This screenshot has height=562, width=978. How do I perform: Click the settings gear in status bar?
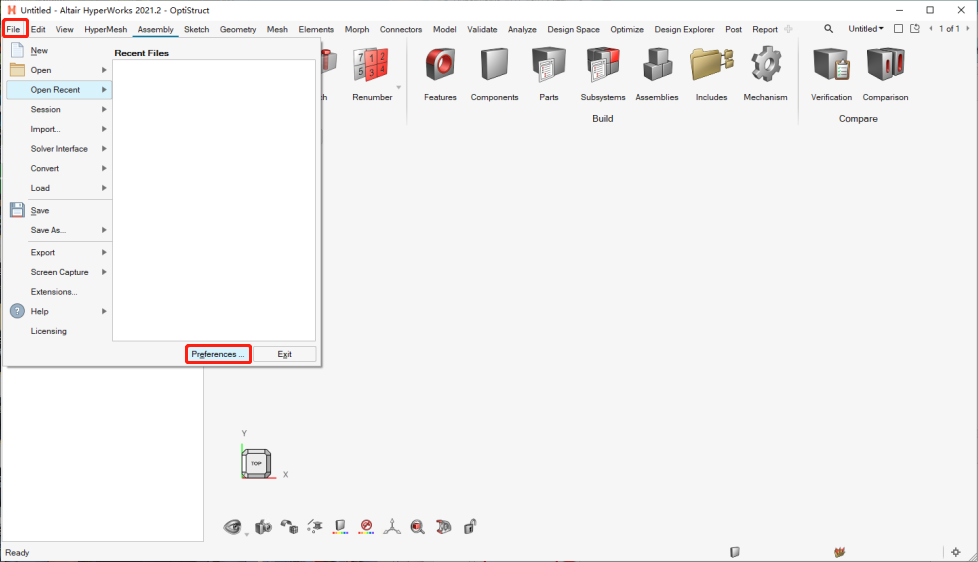tap(956, 552)
